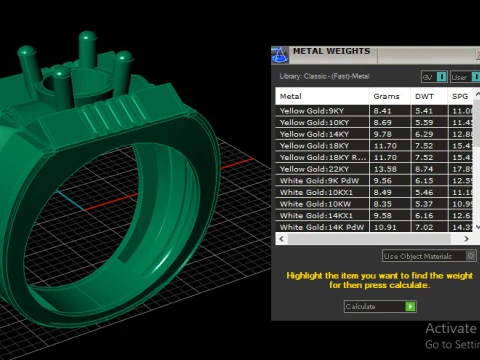The image size is (480, 360).
Task: Click 7.02 DWT value cell
Action: point(429,227)
